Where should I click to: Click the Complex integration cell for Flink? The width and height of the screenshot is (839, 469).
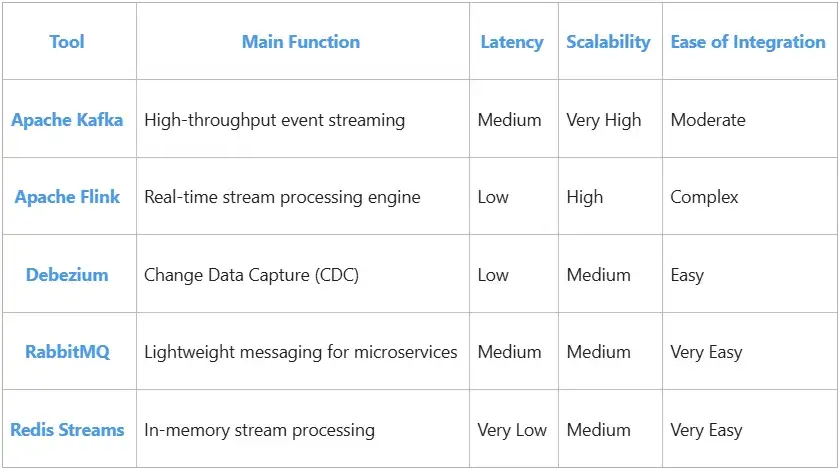pos(704,197)
